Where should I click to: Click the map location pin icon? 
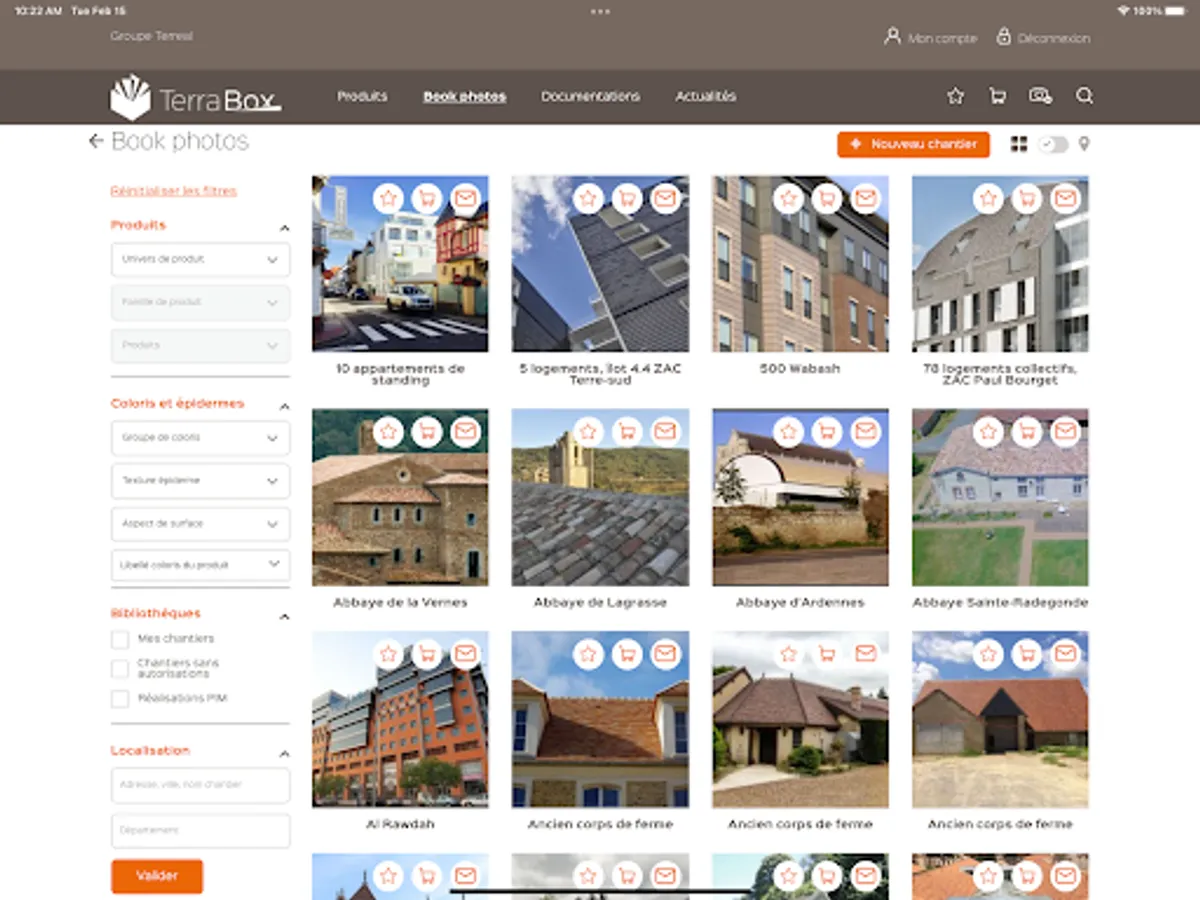1084,144
